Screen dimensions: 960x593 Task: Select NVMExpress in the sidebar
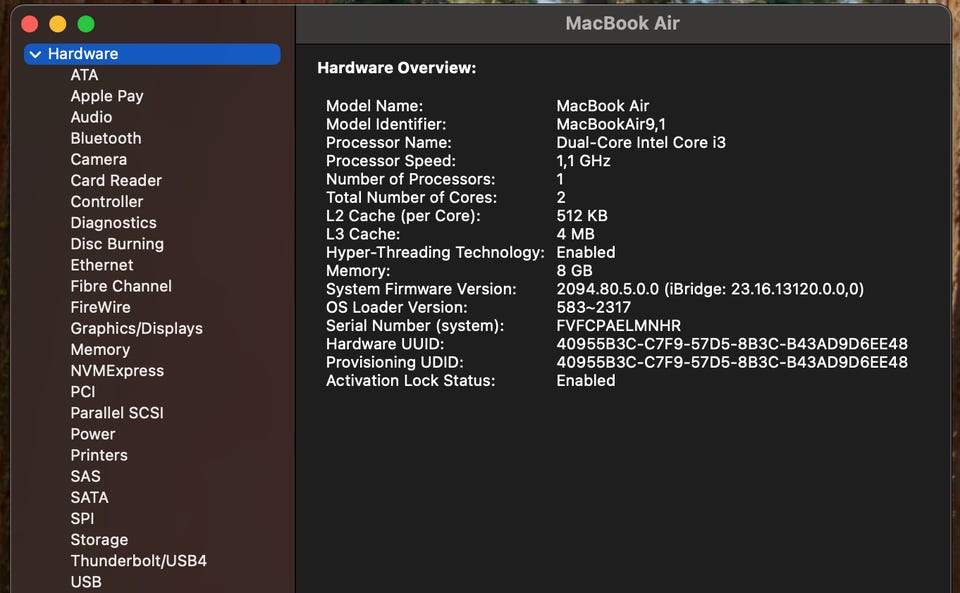[117, 371]
